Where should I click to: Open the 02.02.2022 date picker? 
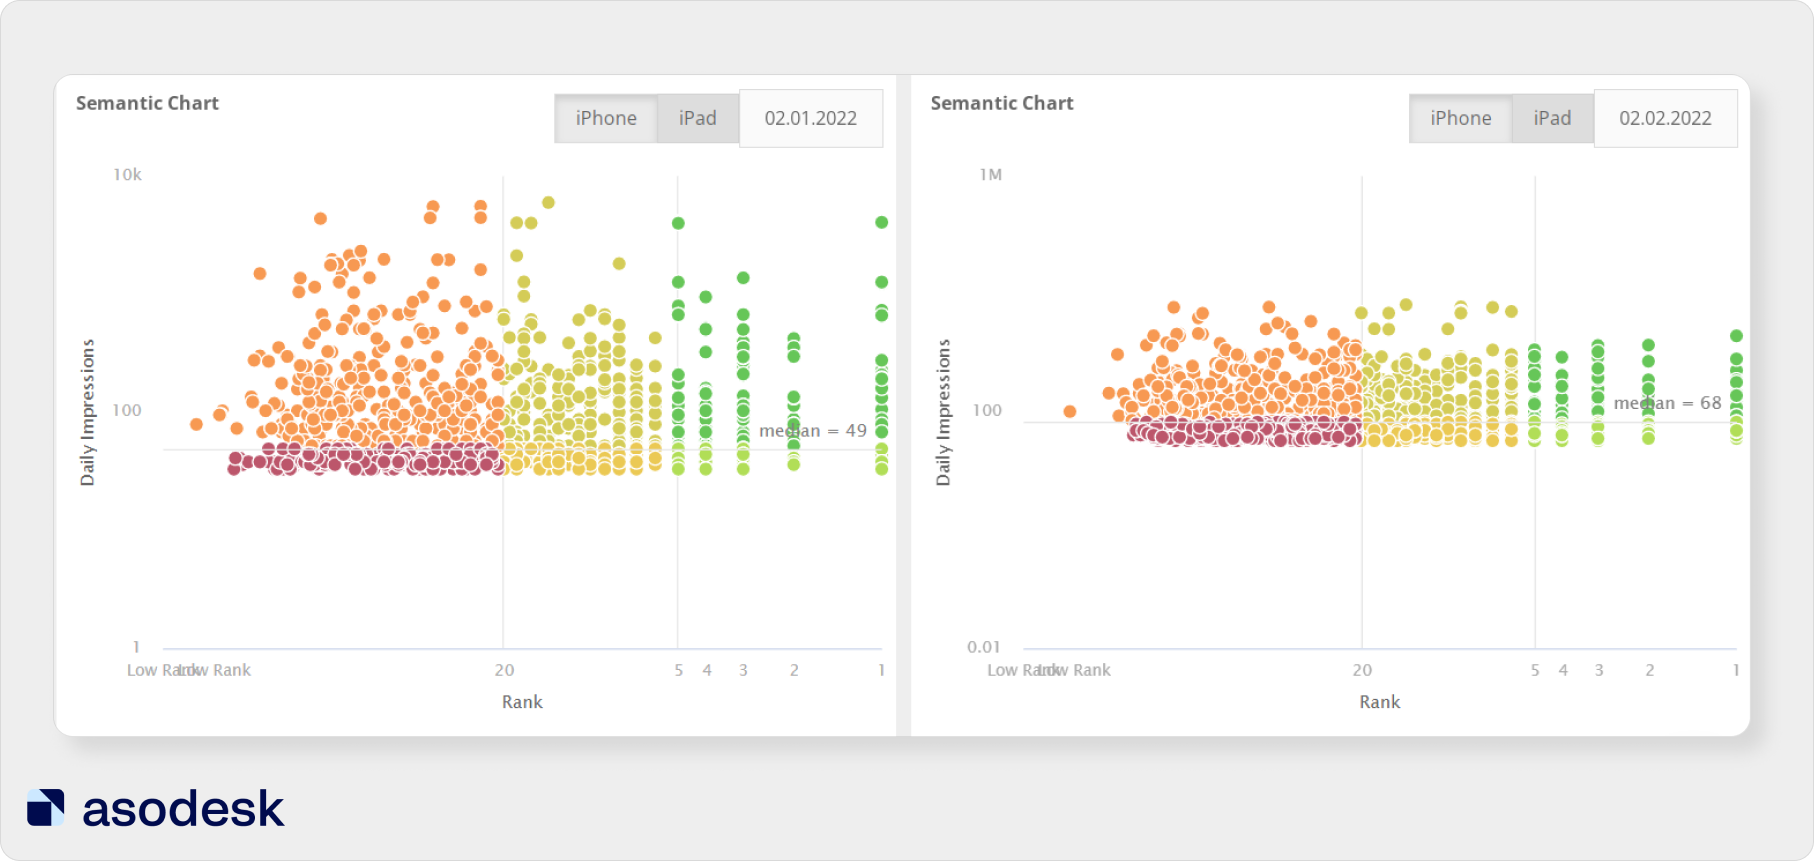tap(1666, 118)
